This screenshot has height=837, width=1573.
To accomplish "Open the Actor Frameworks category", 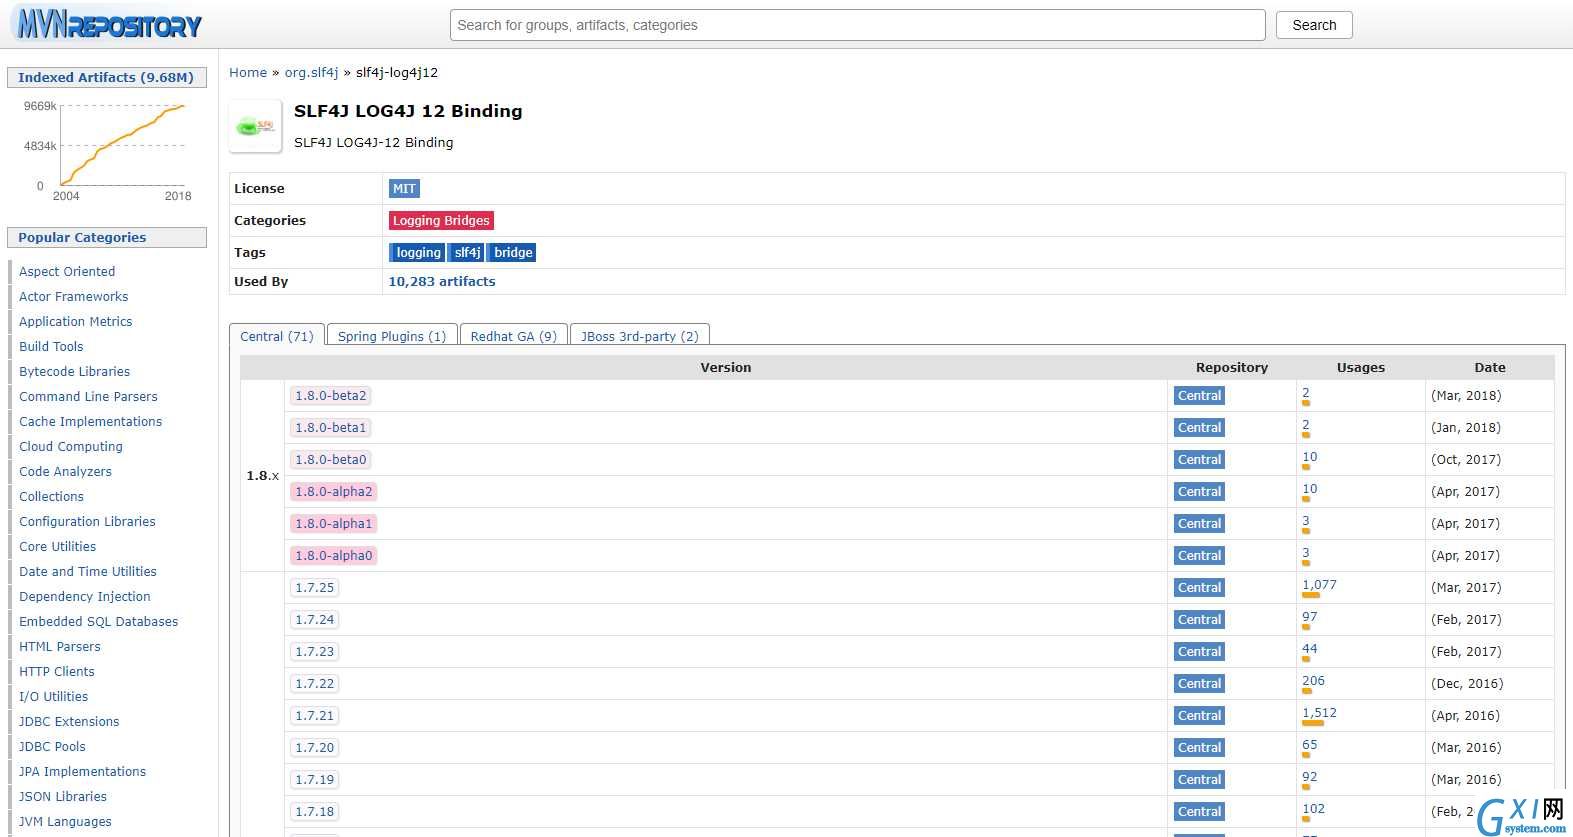I will pos(73,297).
